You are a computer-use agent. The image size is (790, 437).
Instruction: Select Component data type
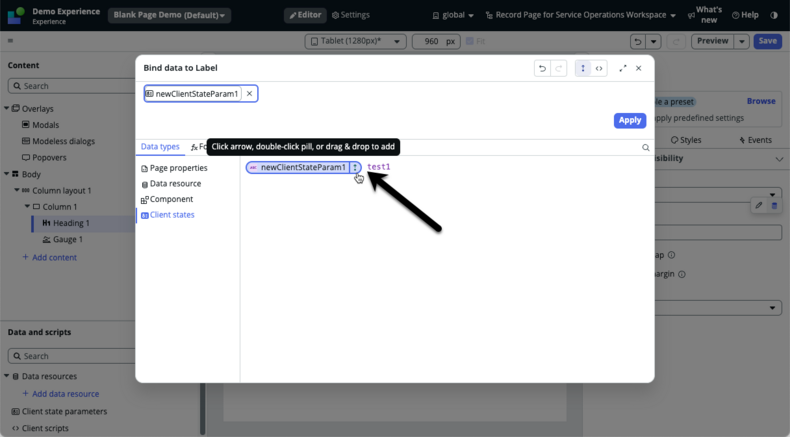167,200
